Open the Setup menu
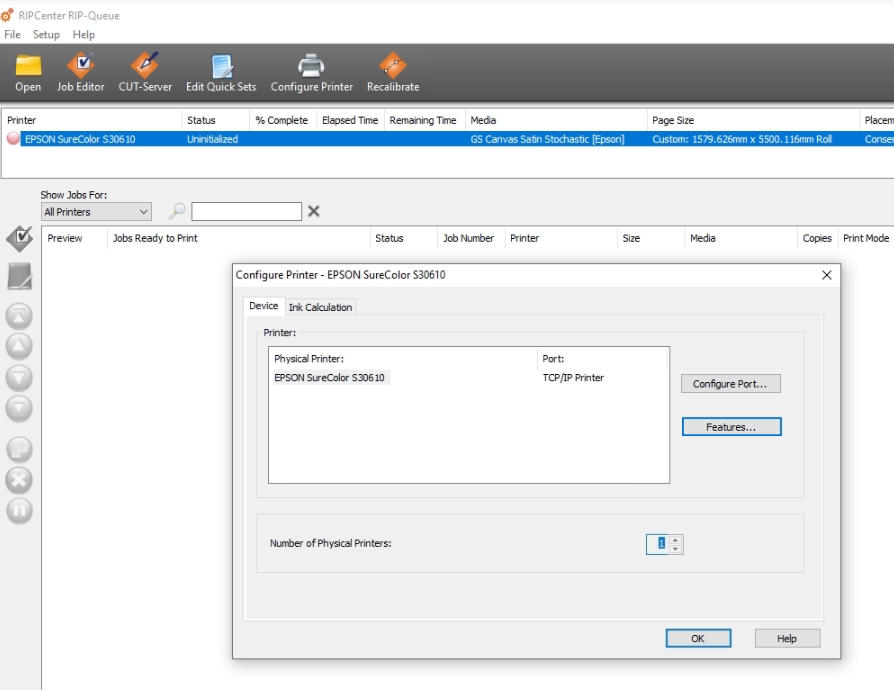 coord(46,34)
